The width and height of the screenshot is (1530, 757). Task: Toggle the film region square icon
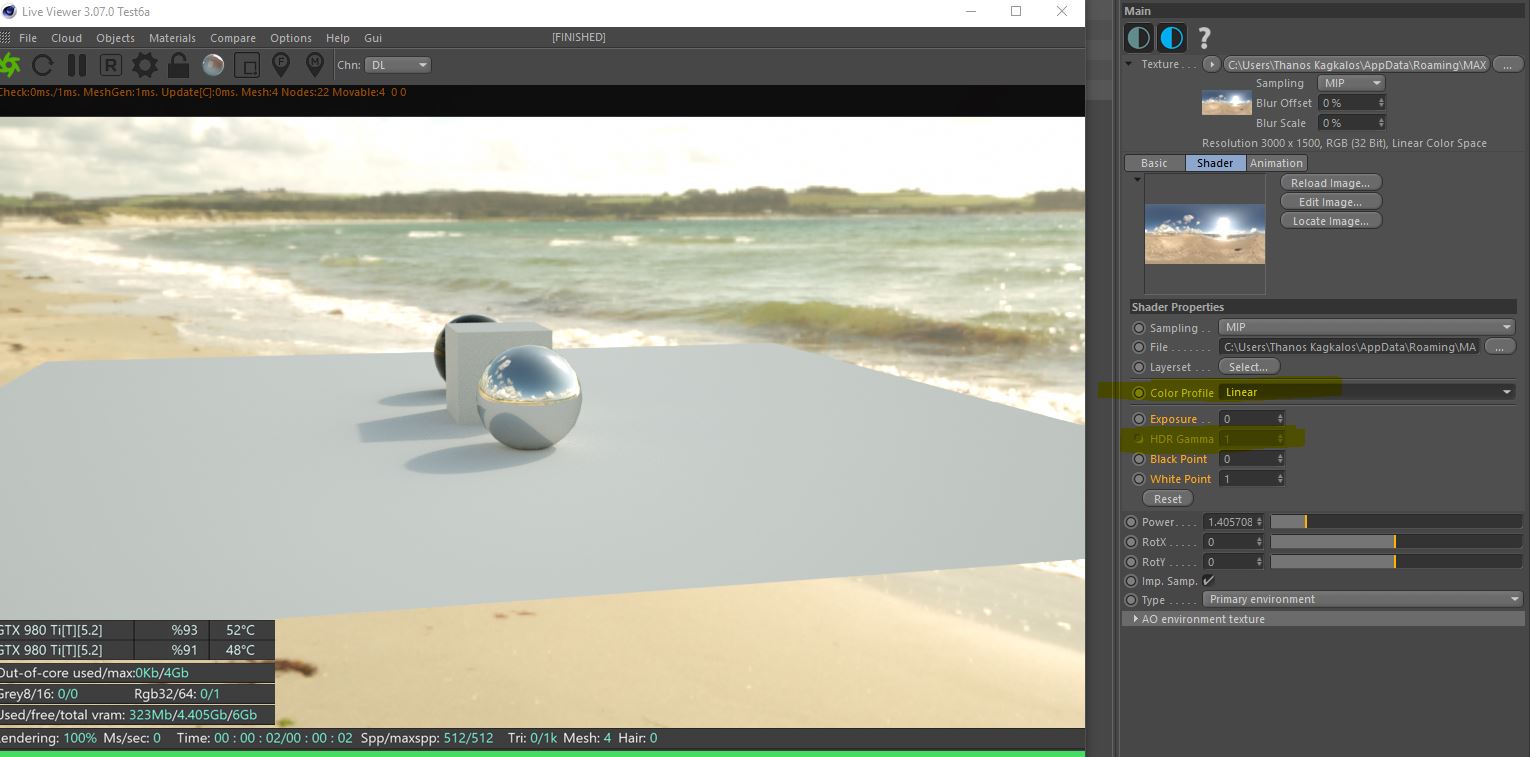coord(247,65)
